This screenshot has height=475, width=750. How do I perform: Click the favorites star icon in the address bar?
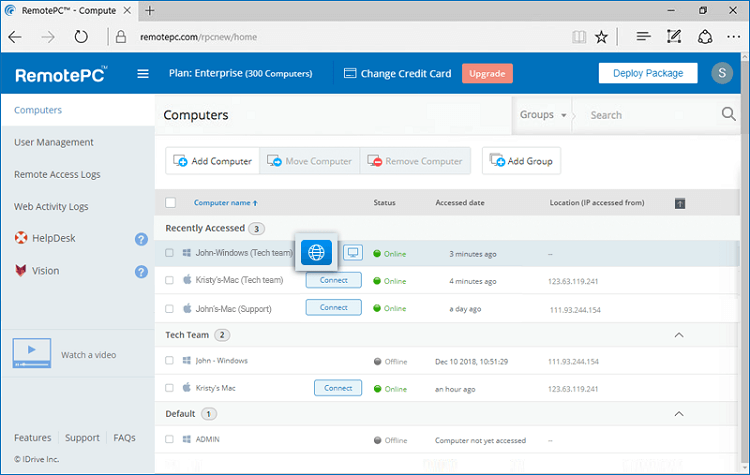pos(601,37)
